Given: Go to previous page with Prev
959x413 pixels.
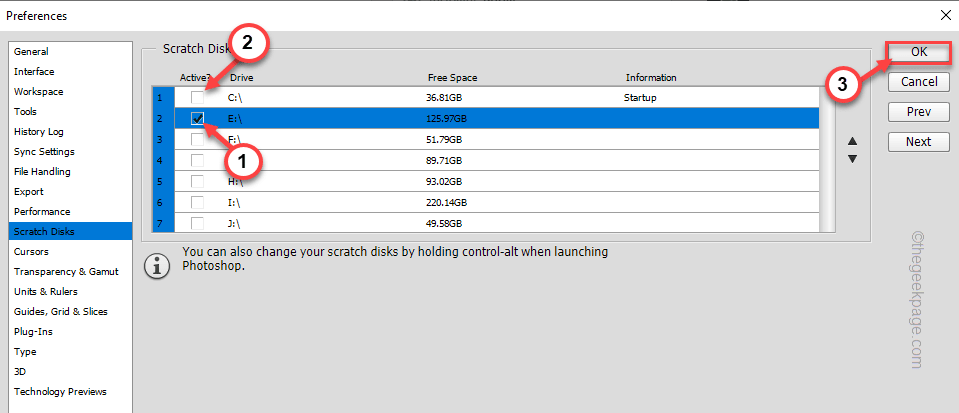Looking at the screenshot, I should tap(918, 111).
